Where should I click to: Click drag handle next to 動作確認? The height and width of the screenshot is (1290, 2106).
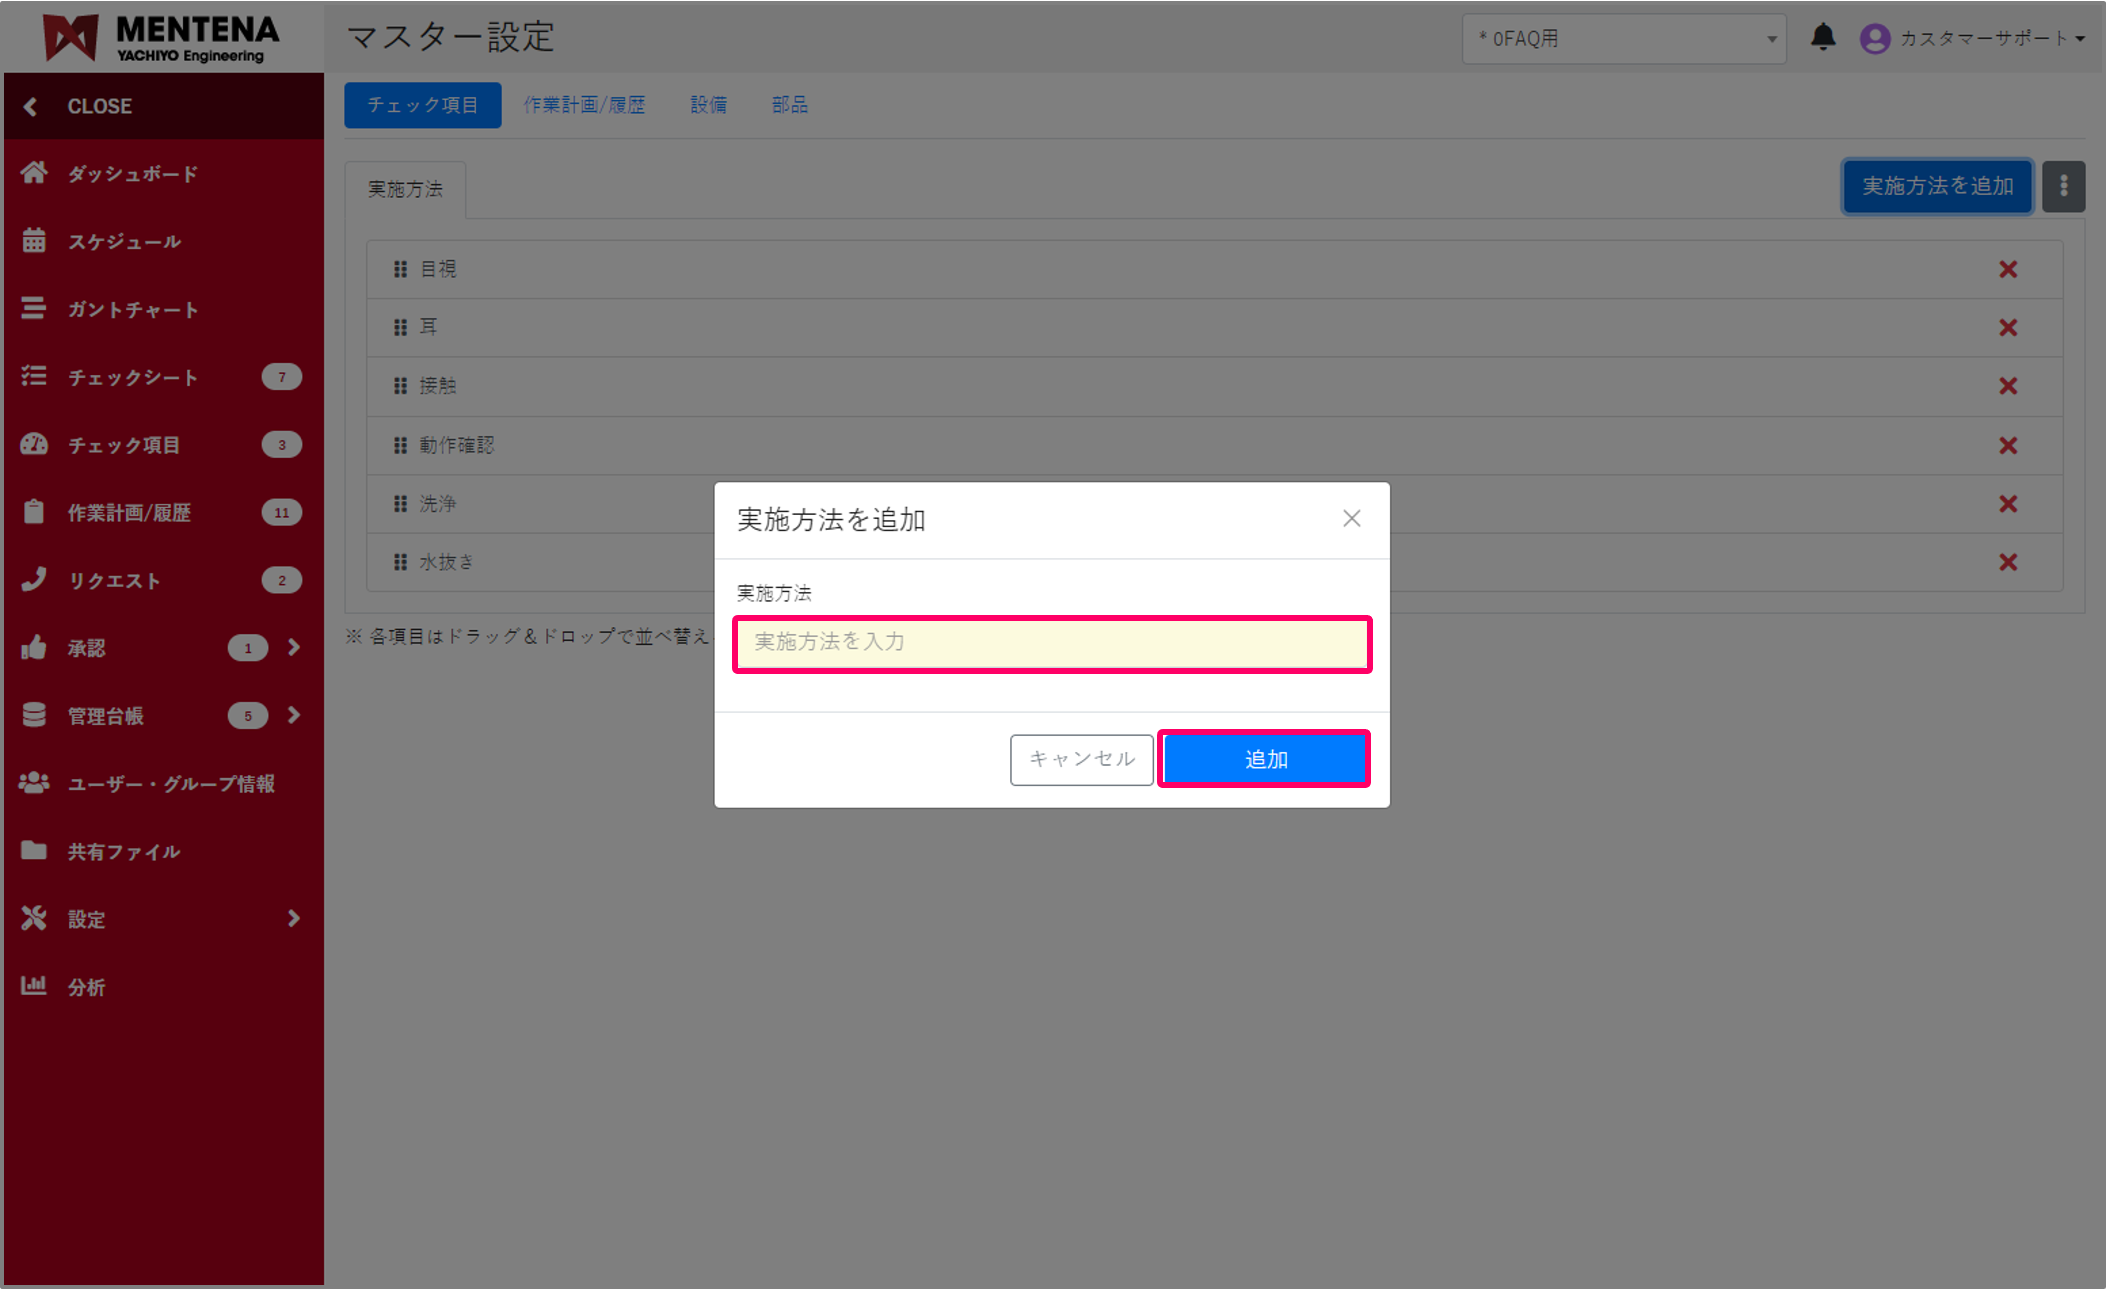pyautogui.click(x=400, y=445)
